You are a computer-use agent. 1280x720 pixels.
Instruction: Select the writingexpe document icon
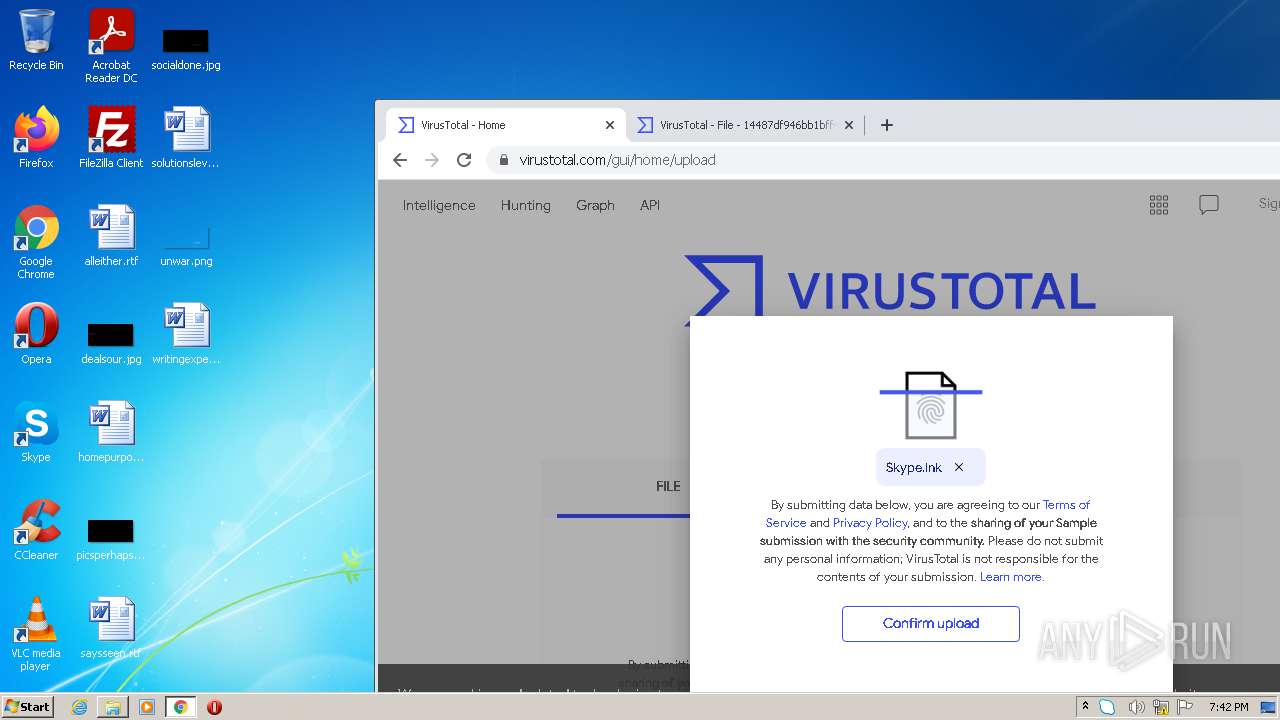tap(186, 334)
